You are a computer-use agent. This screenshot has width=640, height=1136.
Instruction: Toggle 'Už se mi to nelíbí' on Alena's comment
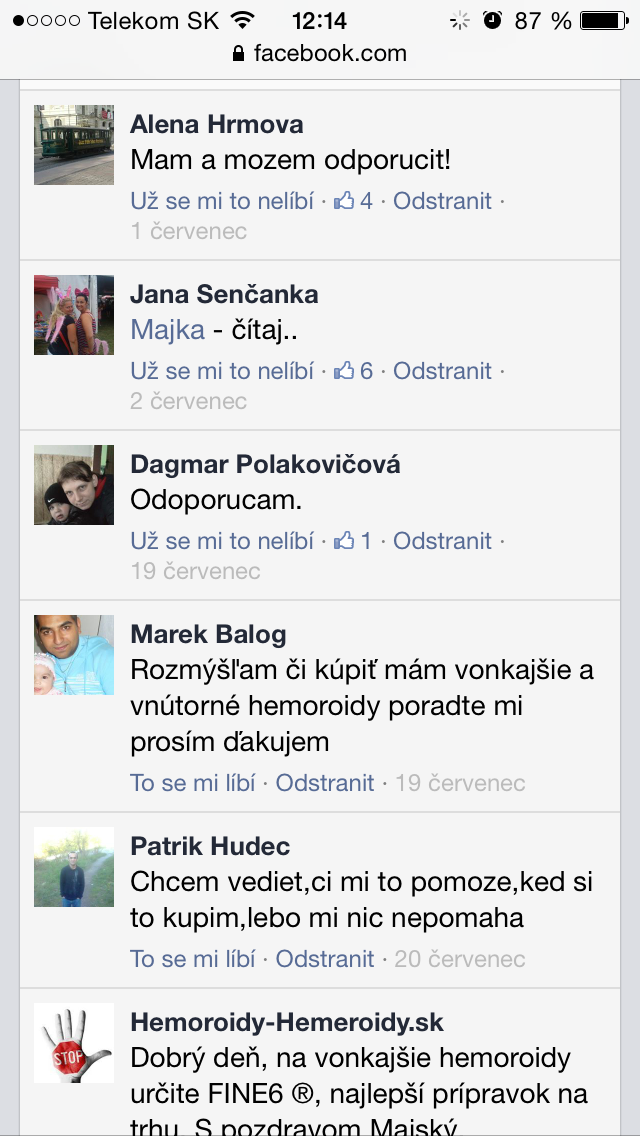222,201
